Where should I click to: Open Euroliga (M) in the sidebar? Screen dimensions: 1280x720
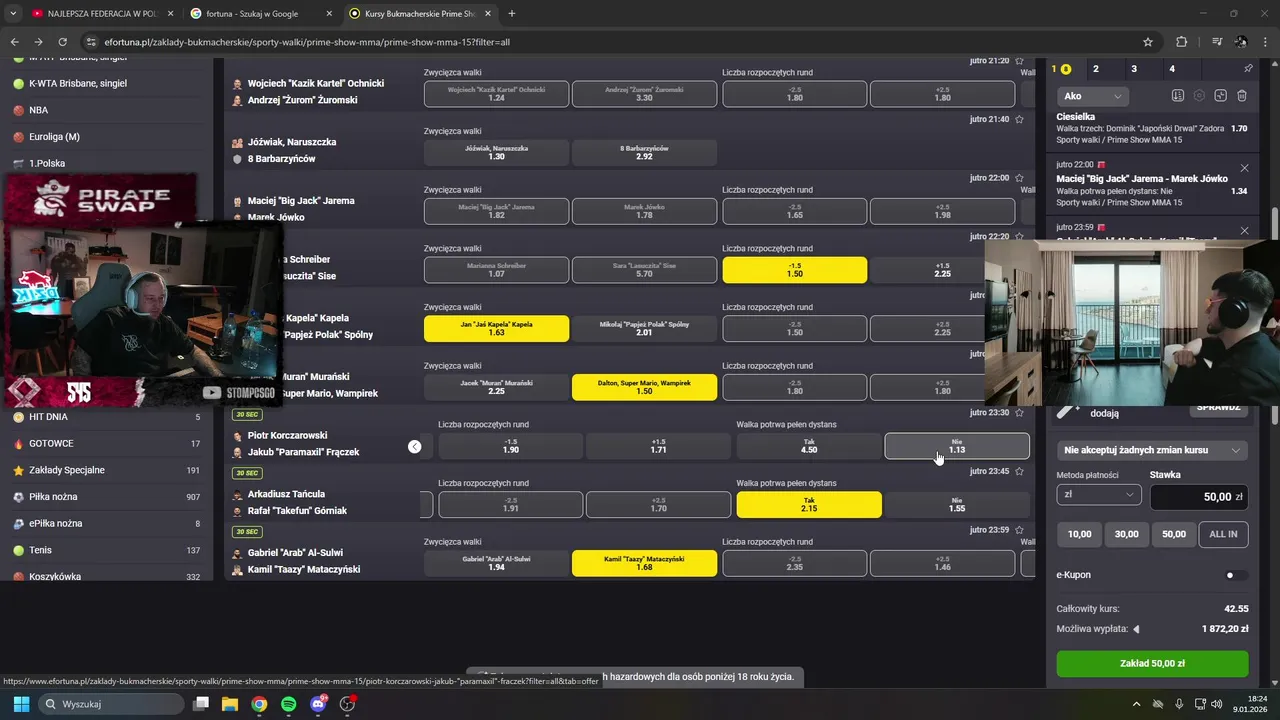54,137
